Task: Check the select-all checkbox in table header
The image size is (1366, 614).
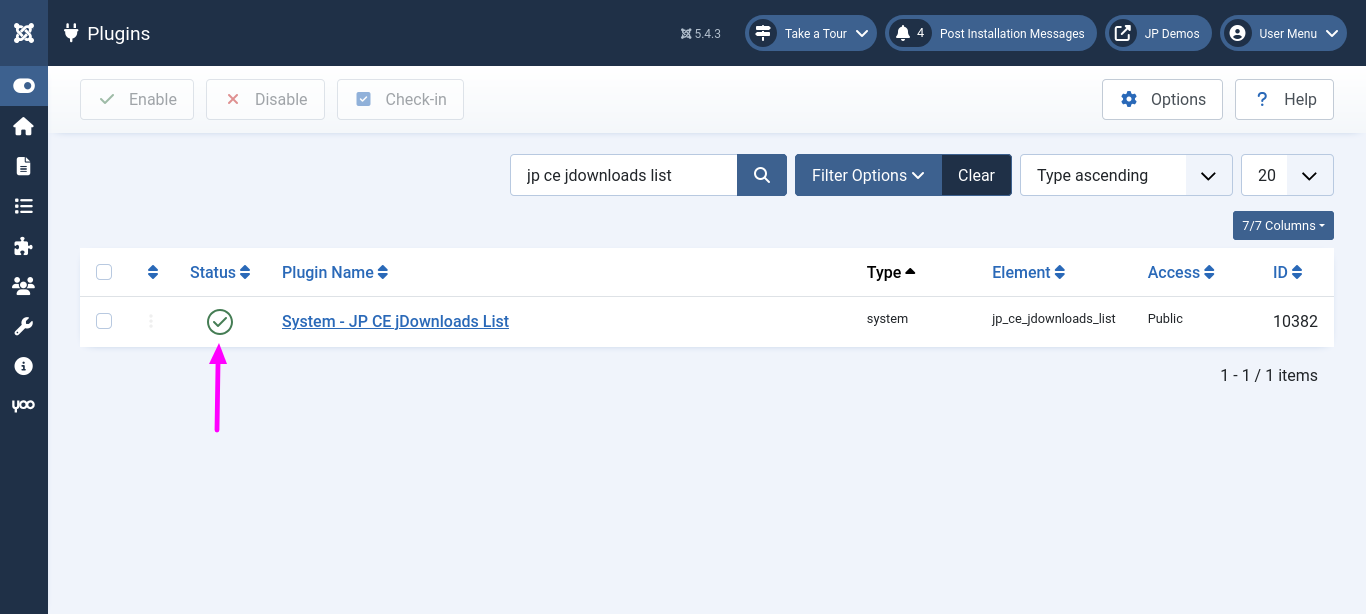Action: click(x=104, y=272)
